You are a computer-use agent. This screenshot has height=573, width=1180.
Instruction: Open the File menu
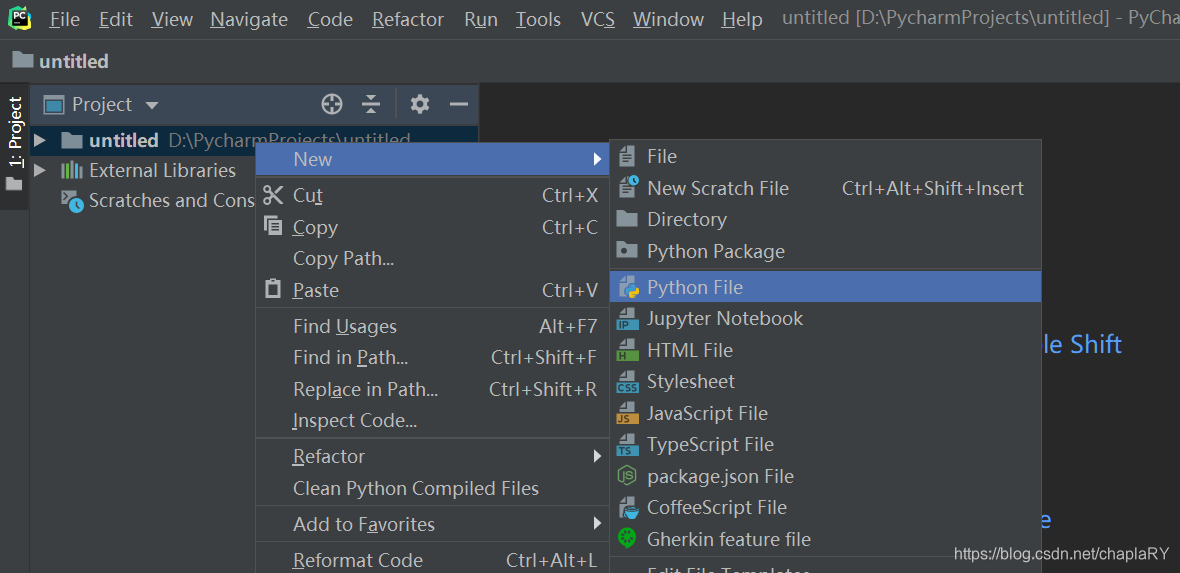(x=65, y=20)
